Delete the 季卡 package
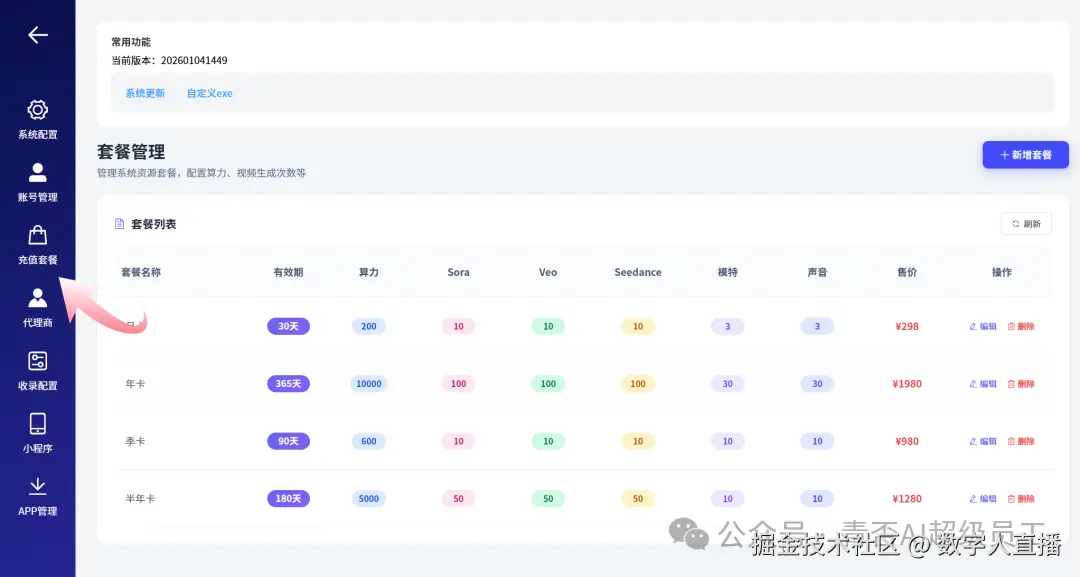Screen dimensions: 1080x577 coord(1021,441)
